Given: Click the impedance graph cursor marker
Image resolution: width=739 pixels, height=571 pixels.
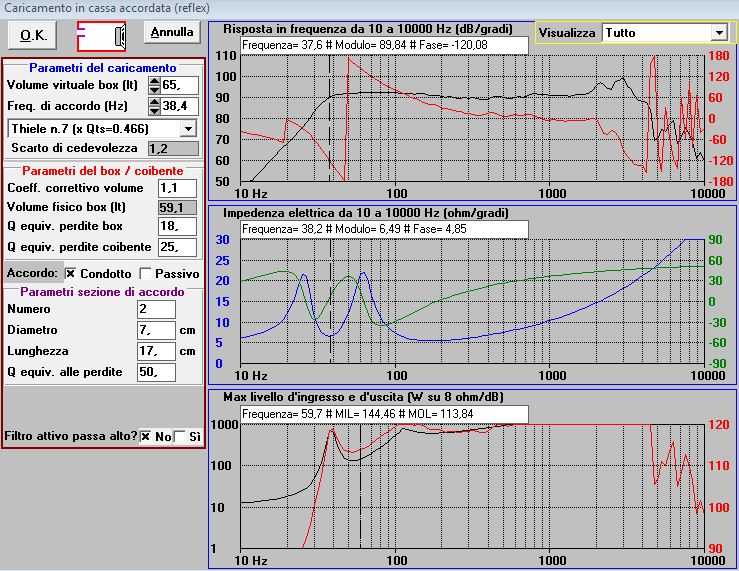Looking at the screenshot, I should [331, 301].
